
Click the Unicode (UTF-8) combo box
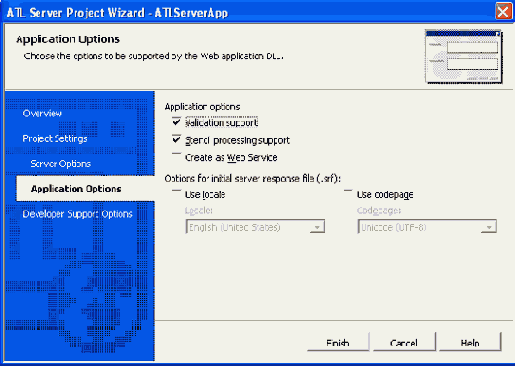click(427, 227)
